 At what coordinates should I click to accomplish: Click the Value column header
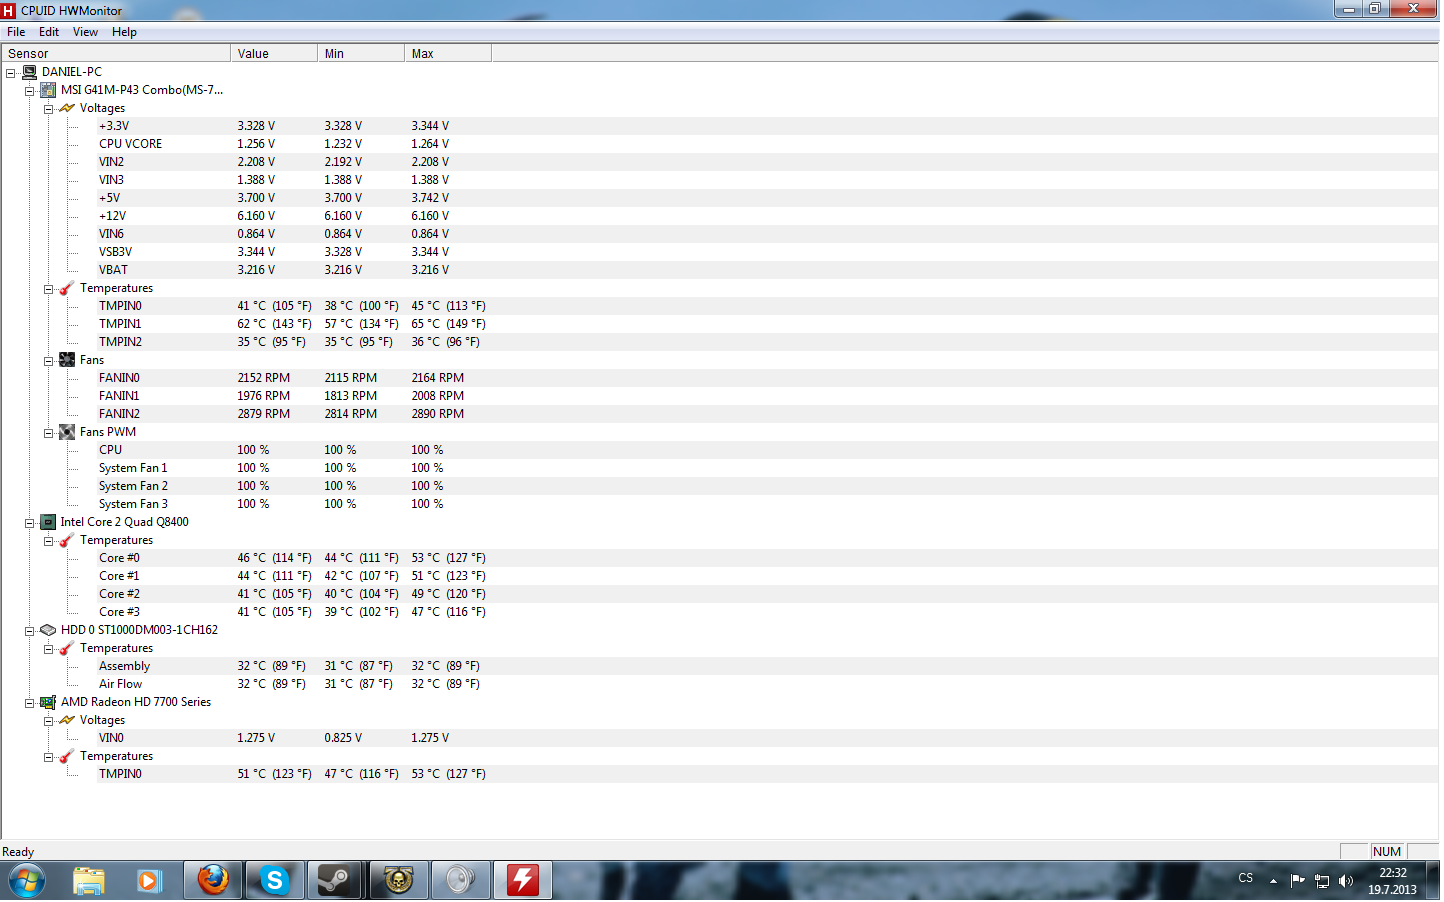[274, 54]
